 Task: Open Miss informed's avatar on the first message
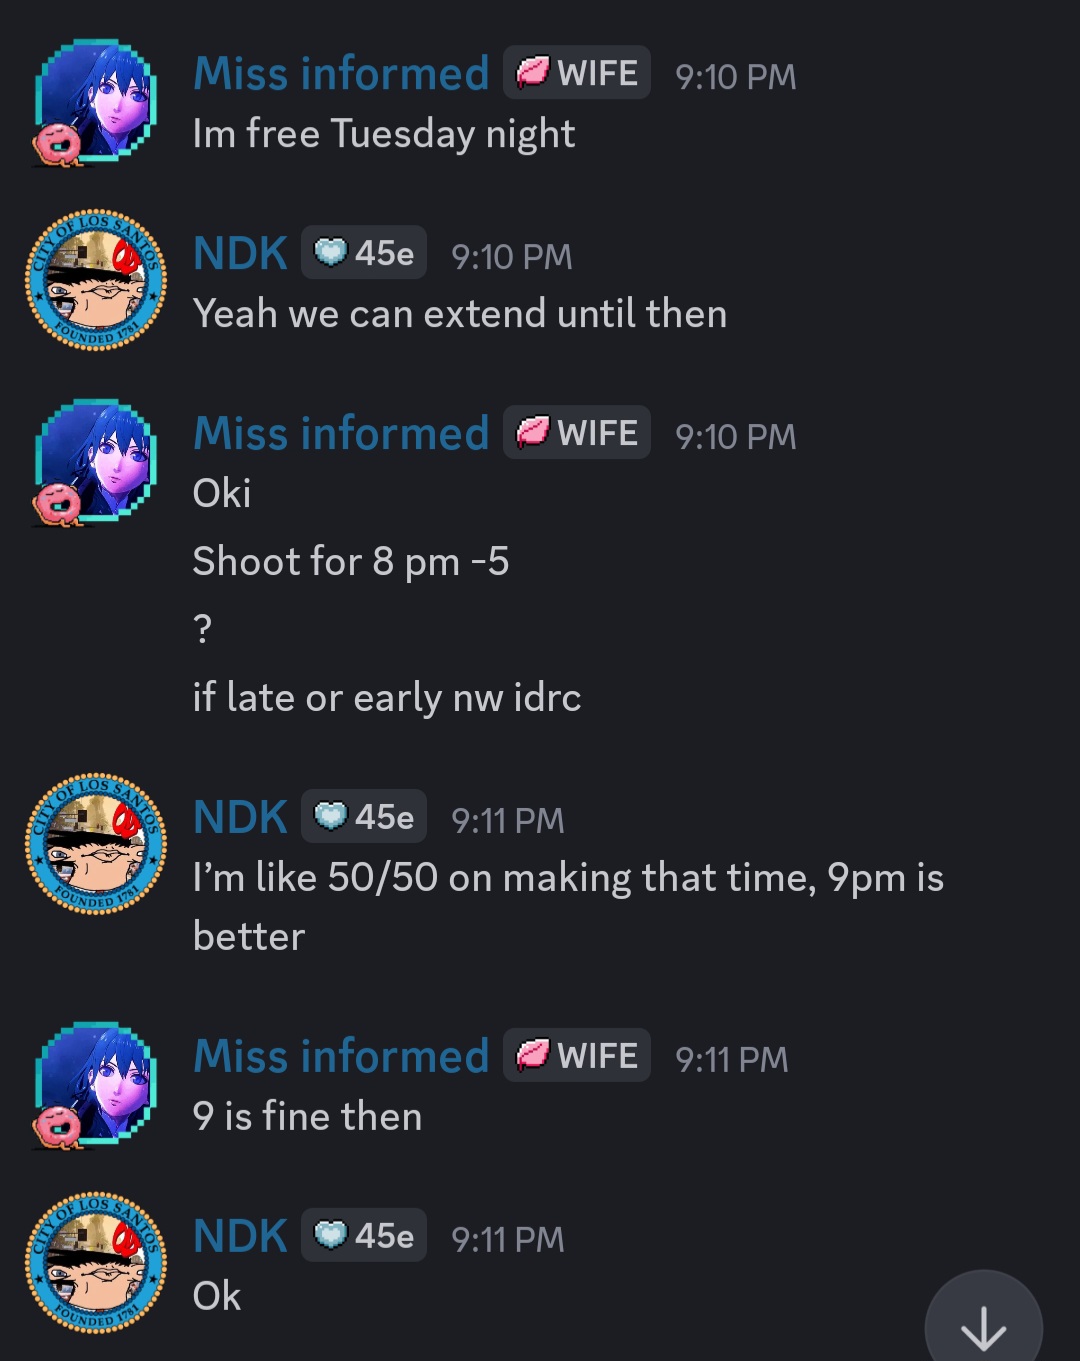click(95, 102)
